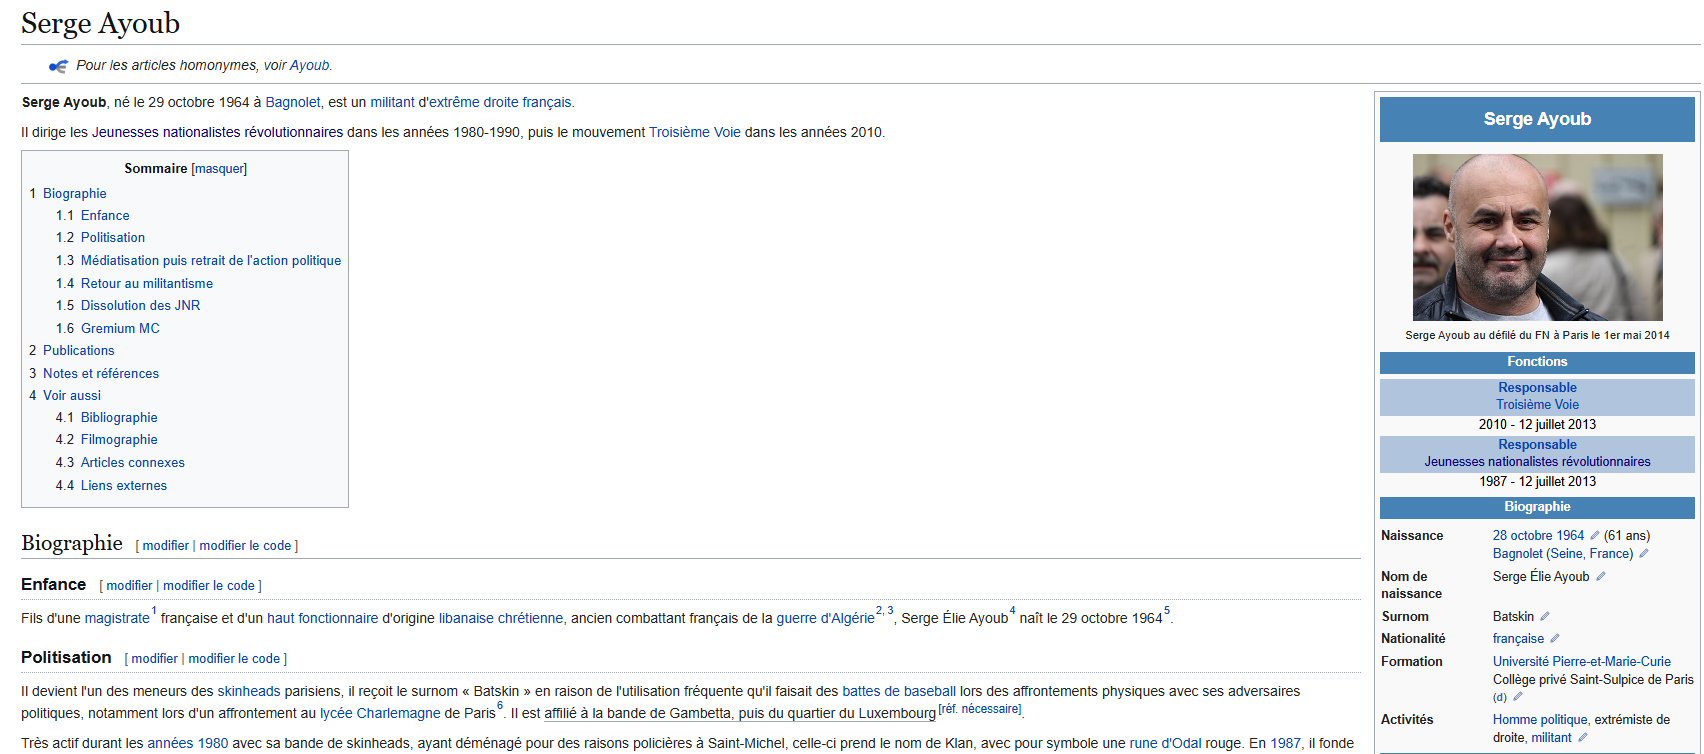
Task: Open the libanaise chrétienne link
Action: (501, 619)
